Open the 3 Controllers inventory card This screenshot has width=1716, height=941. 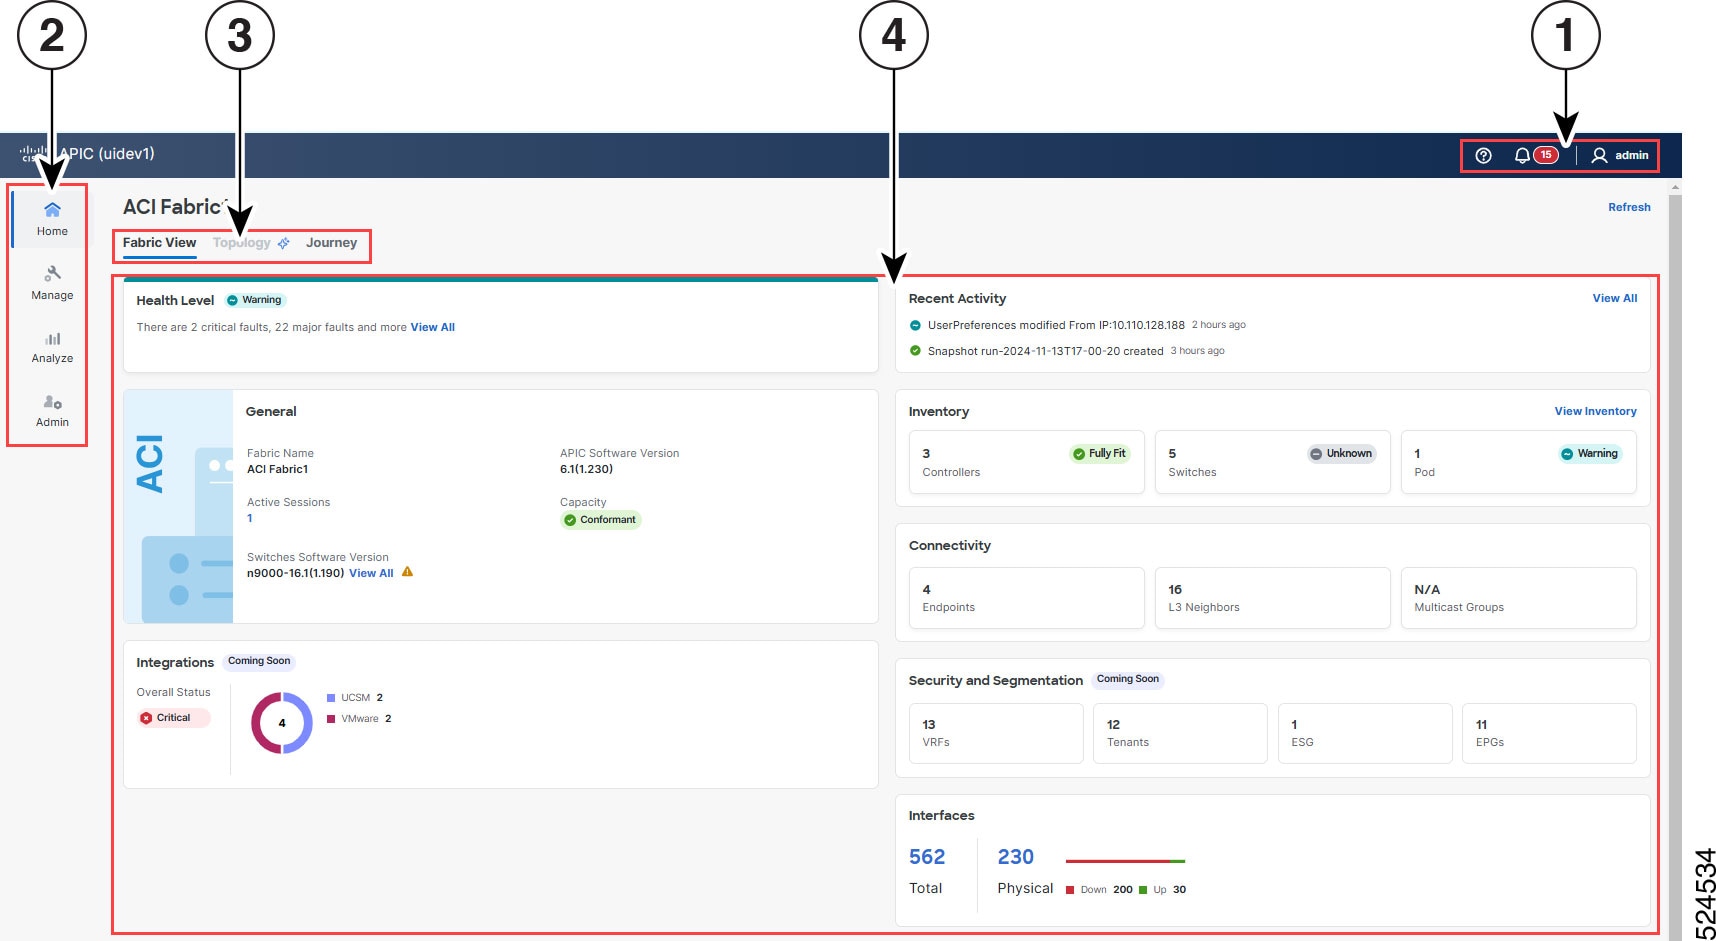1026,462
